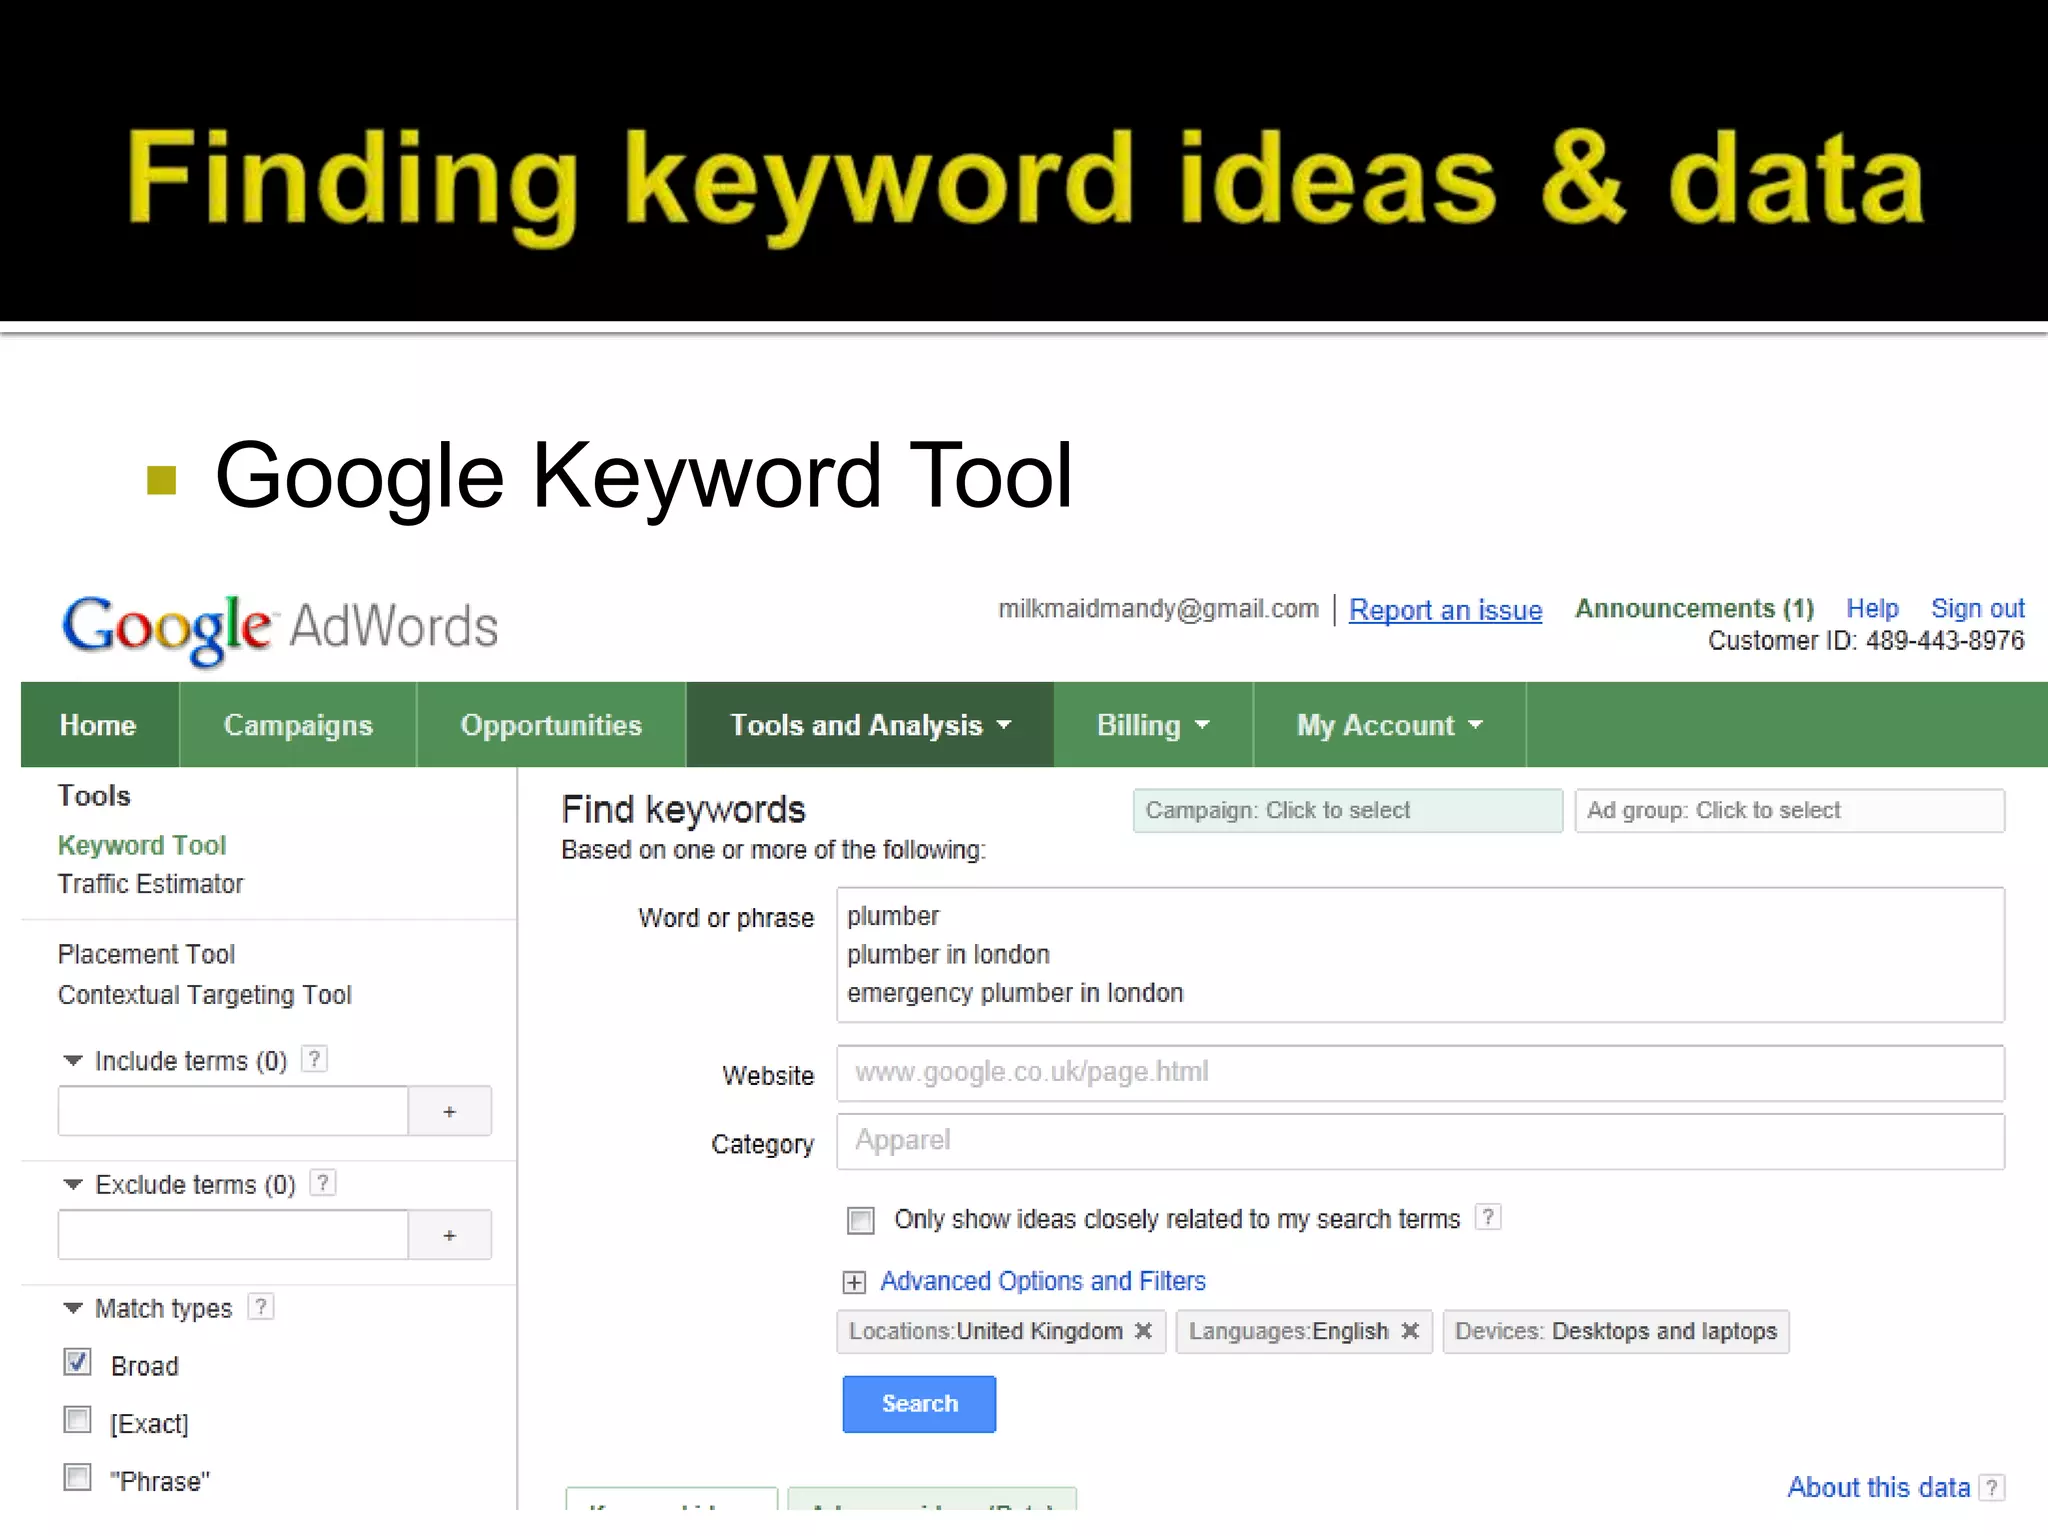
Task: Collapse the Match types section
Action: [73, 1309]
